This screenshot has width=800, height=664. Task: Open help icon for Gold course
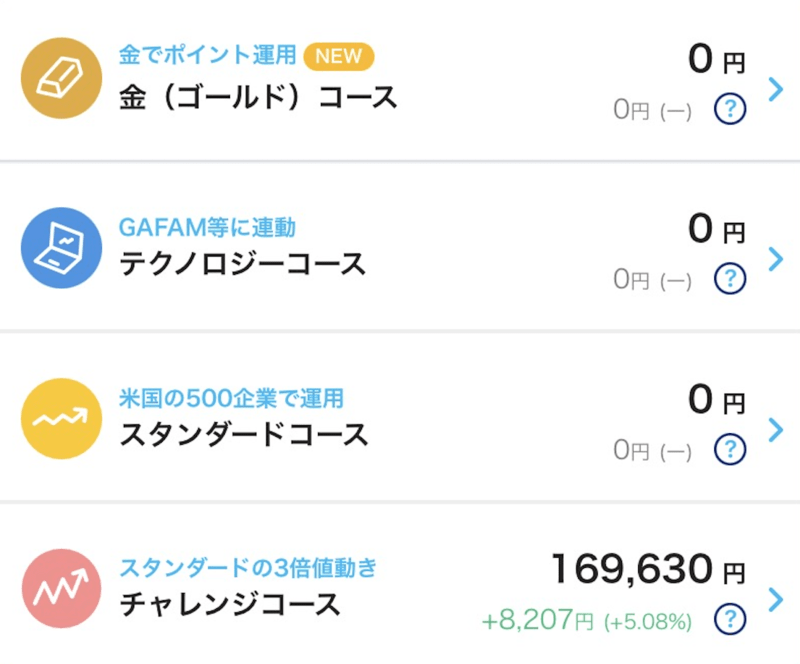[730, 109]
